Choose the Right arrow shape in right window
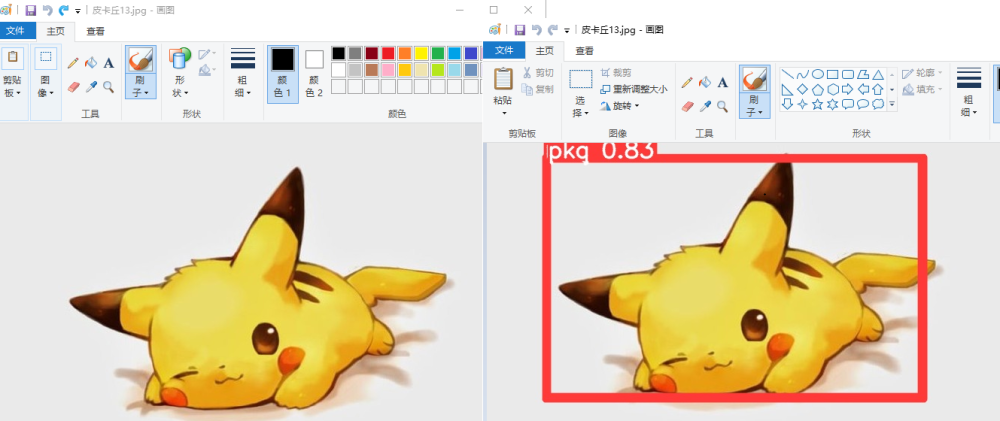This screenshot has width=1000, height=421. pos(848,89)
